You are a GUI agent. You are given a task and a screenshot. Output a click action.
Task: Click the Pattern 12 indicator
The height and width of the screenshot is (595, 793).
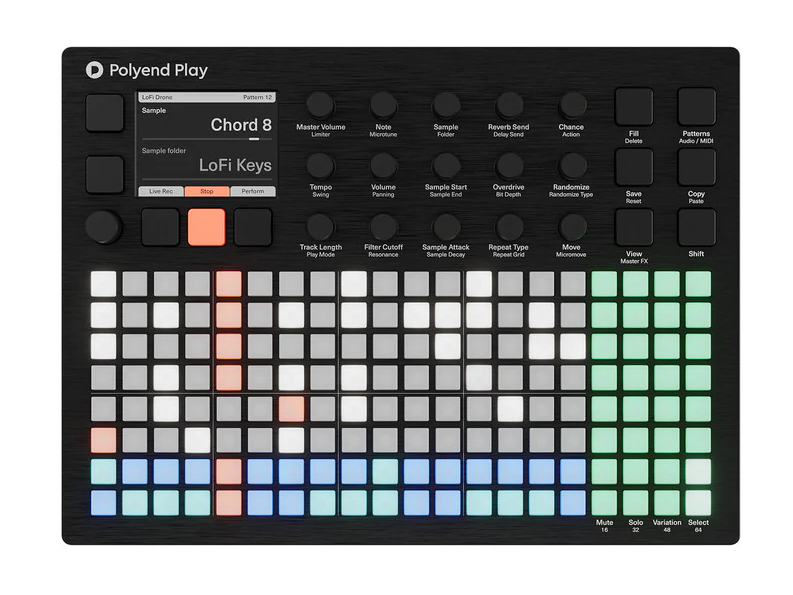(x=257, y=97)
